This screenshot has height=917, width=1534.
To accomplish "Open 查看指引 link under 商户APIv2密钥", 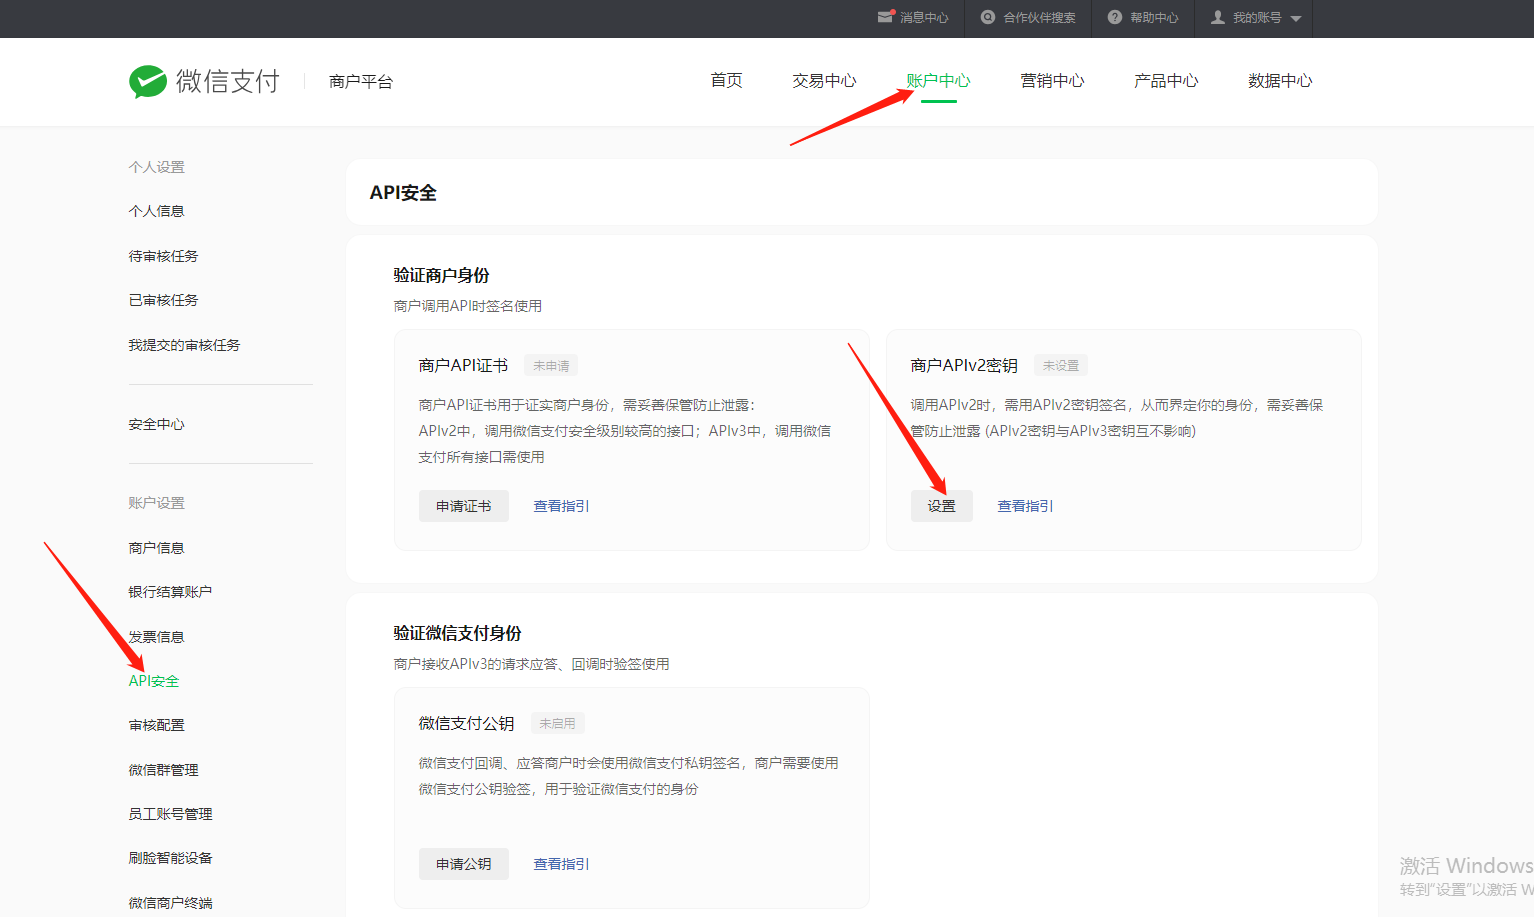I will [1025, 506].
